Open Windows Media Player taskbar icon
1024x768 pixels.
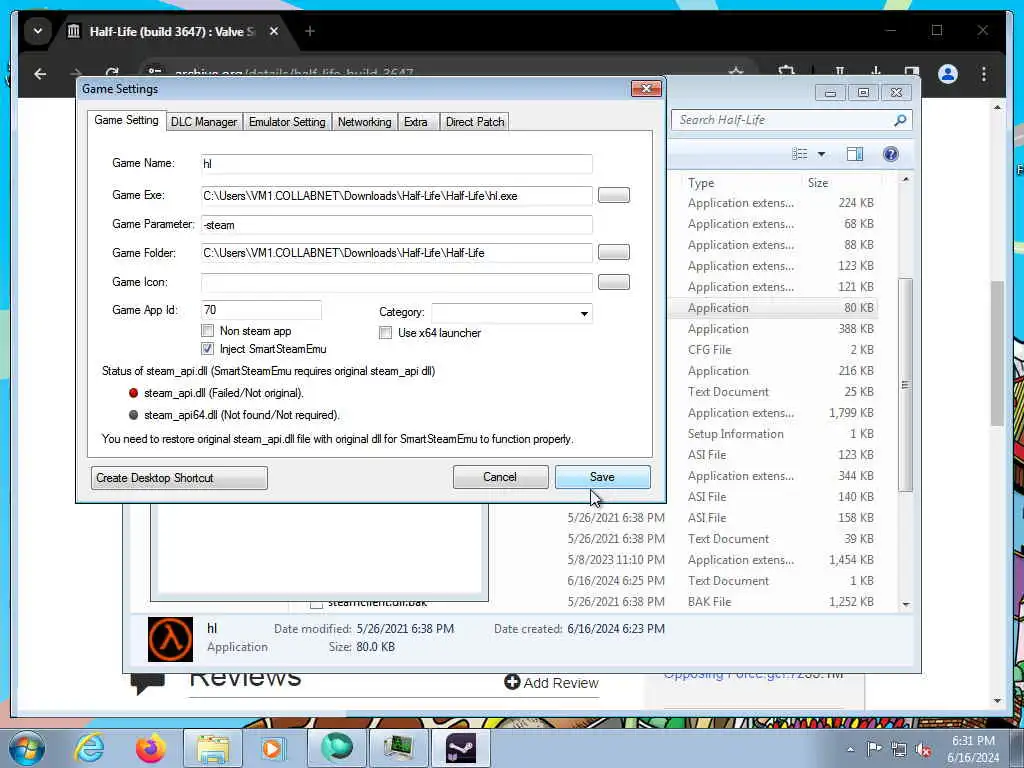point(273,748)
